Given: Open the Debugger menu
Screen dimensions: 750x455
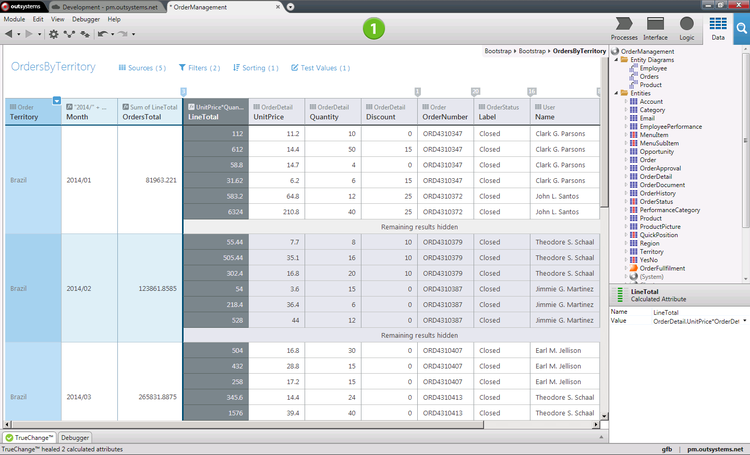Looking at the screenshot, I should coord(85,19).
